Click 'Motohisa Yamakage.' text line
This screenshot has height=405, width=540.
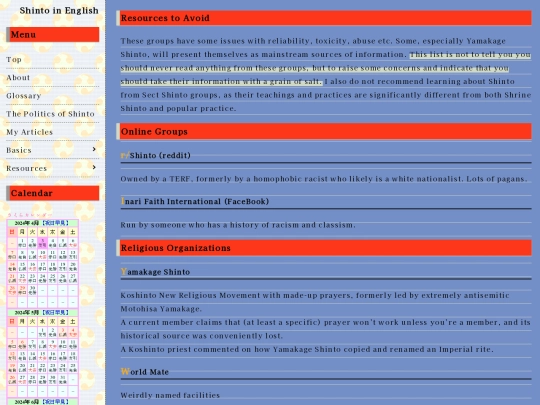coord(161,309)
